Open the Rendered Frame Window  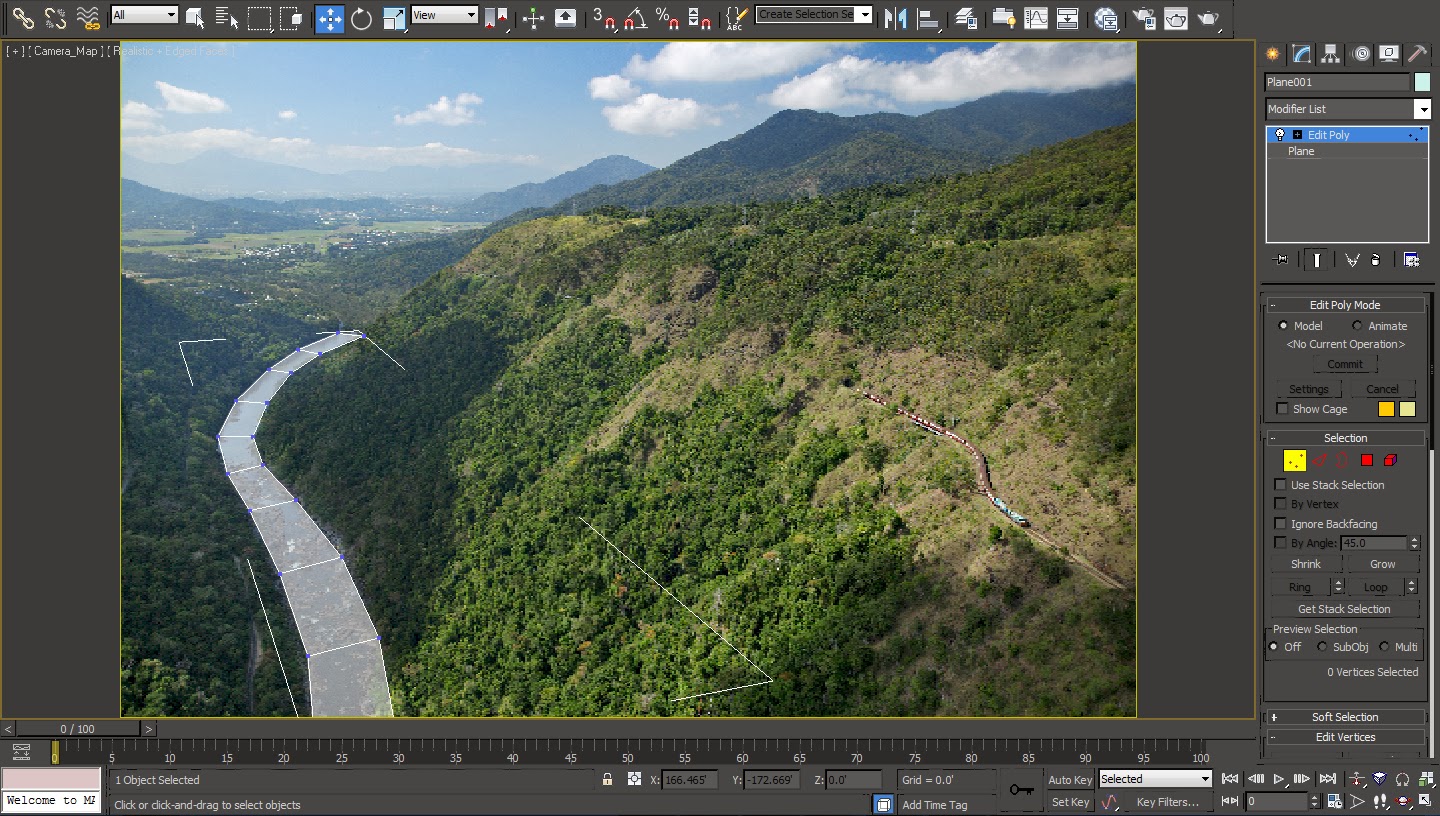[x=1175, y=17]
